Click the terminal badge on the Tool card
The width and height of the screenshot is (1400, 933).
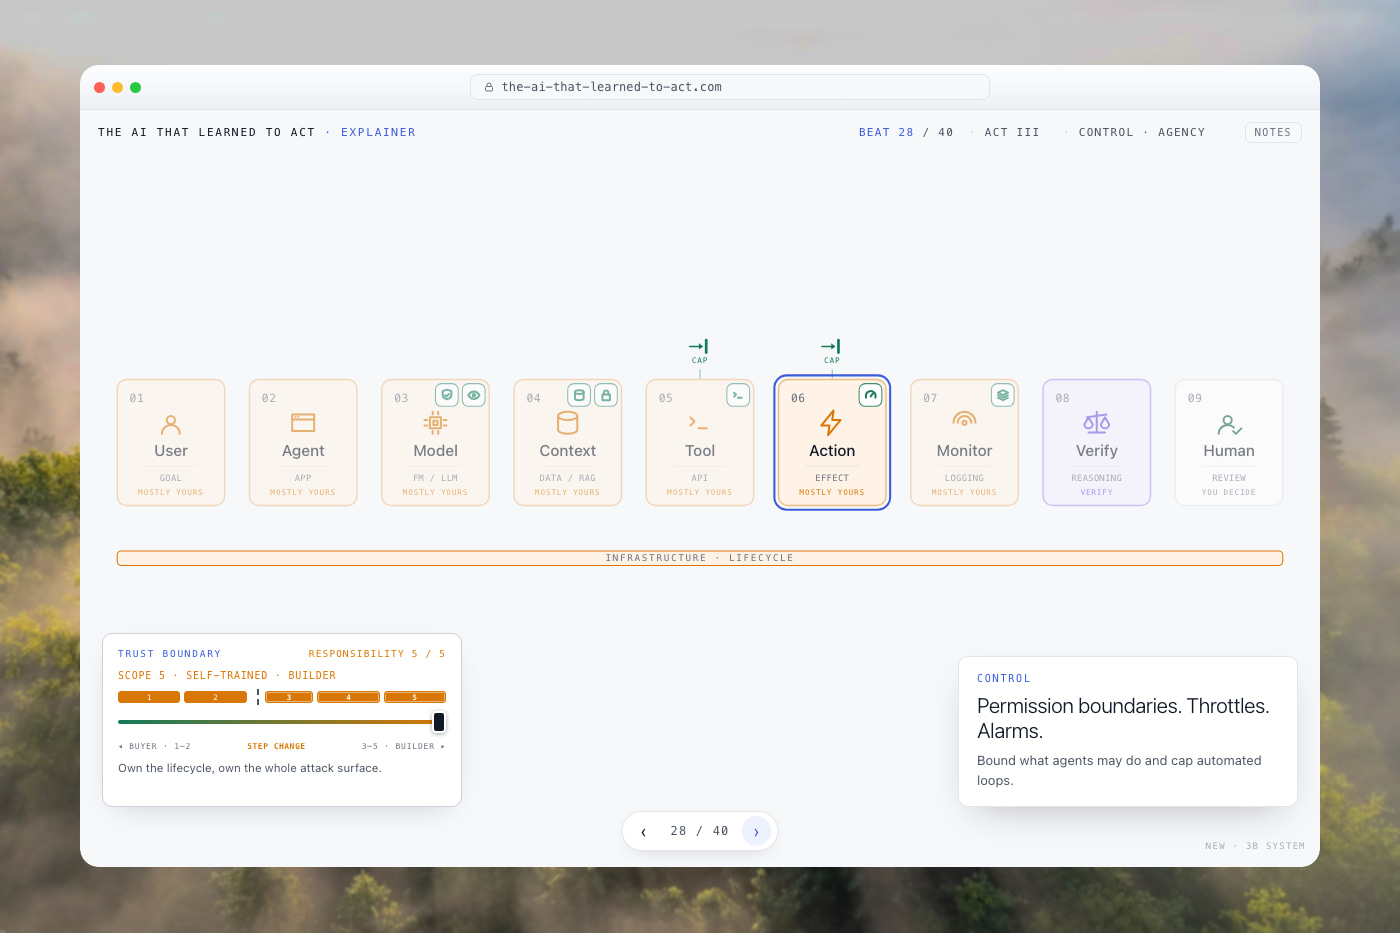tap(738, 395)
